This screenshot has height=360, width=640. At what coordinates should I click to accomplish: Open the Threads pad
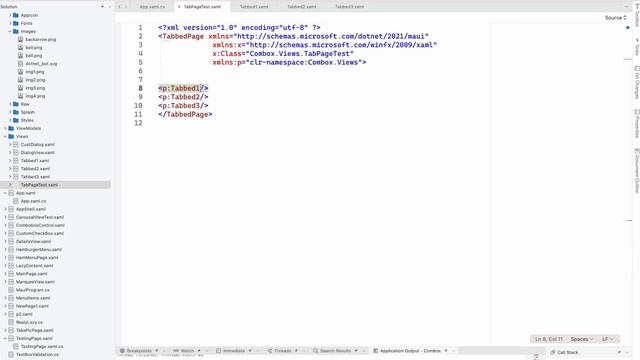pos(282,351)
